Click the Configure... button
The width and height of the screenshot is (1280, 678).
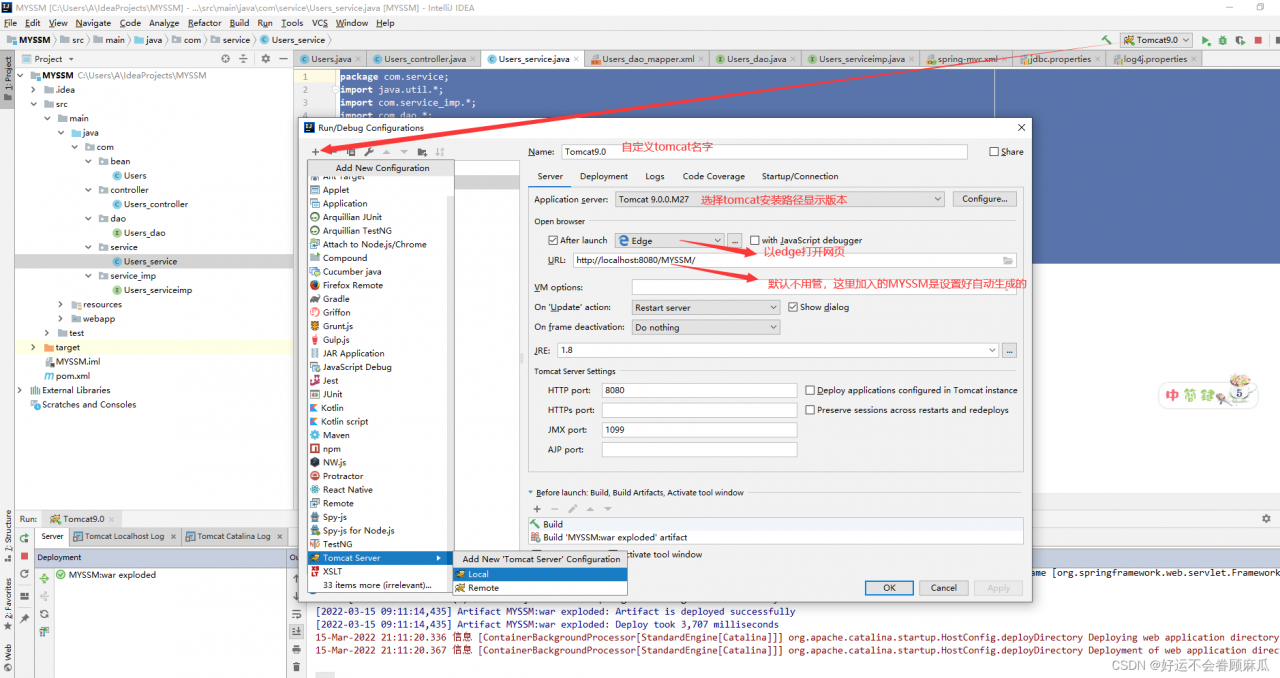[x=984, y=200]
